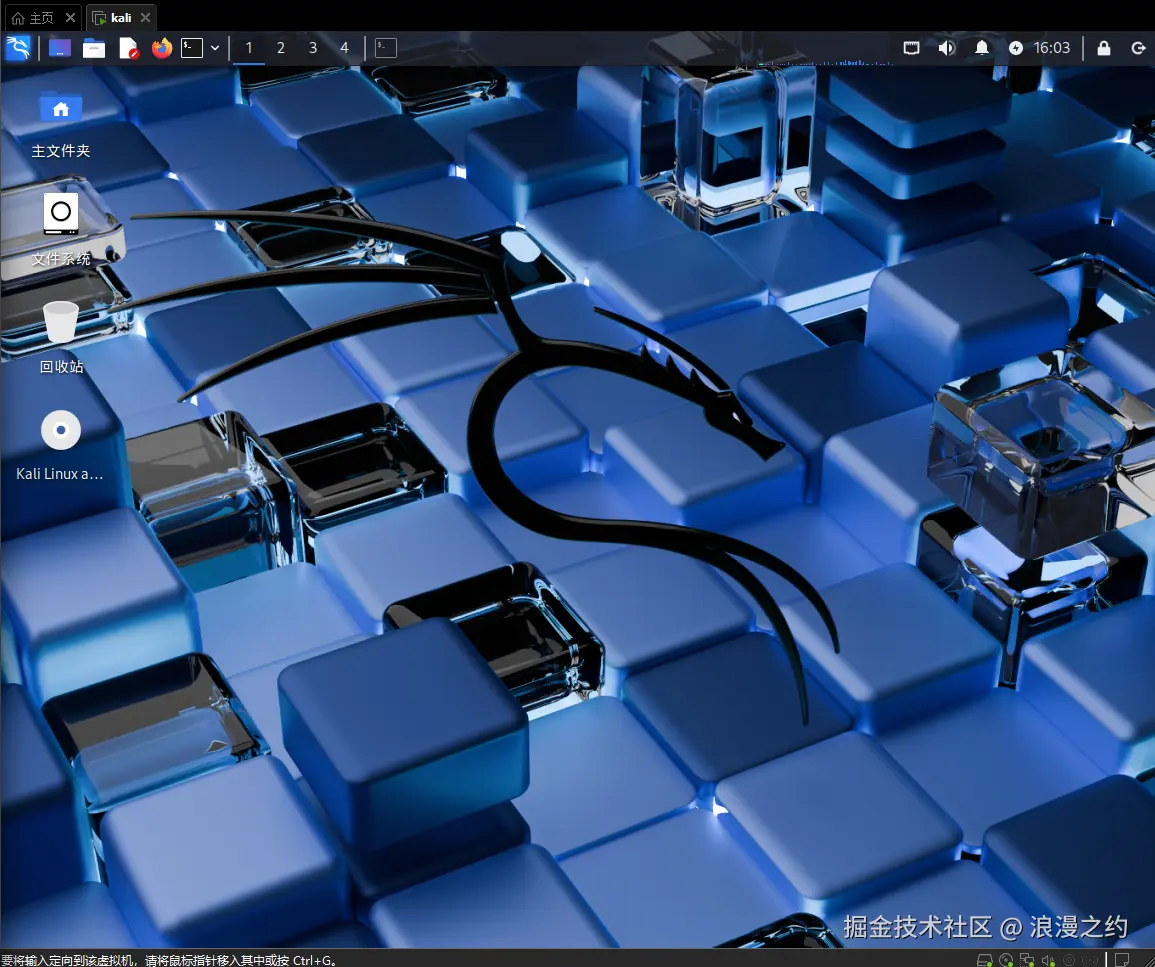Open the network display tray icon
The width and height of the screenshot is (1155, 967).
click(x=911, y=48)
